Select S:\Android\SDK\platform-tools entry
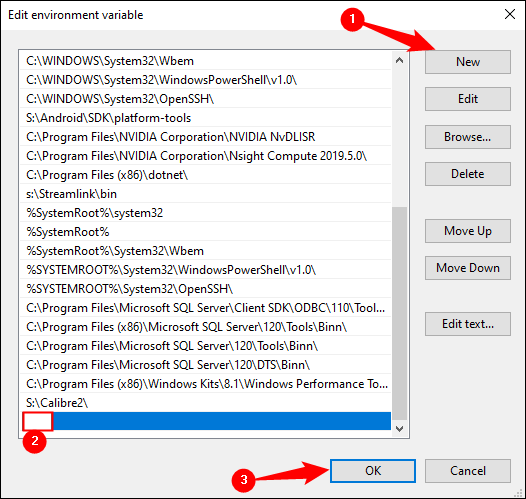Screen dimensions: 526x499 click(205, 118)
